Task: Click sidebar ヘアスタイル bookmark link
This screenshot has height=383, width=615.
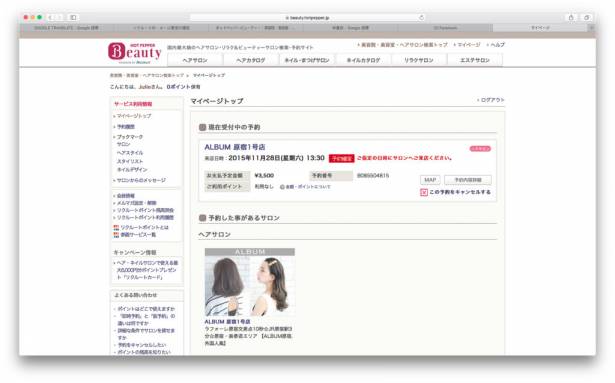Action: pyautogui.click(x=130, y=153)
